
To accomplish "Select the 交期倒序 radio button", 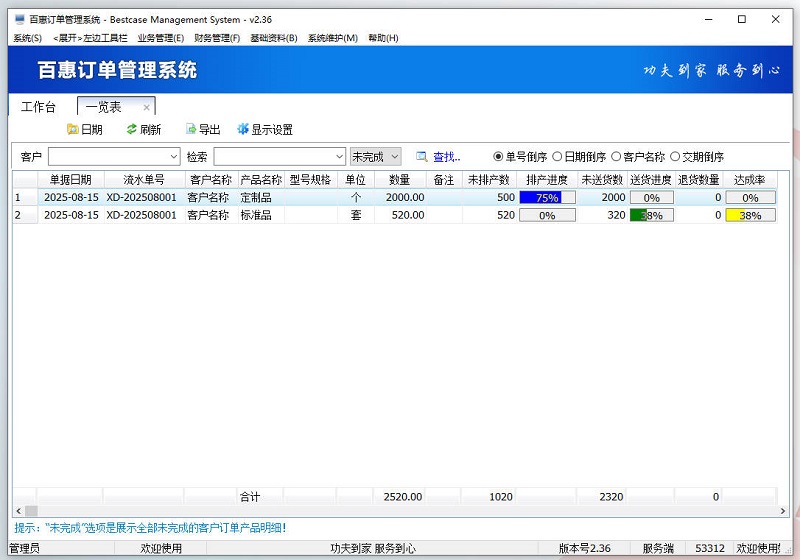I will [x=675, y=157].
